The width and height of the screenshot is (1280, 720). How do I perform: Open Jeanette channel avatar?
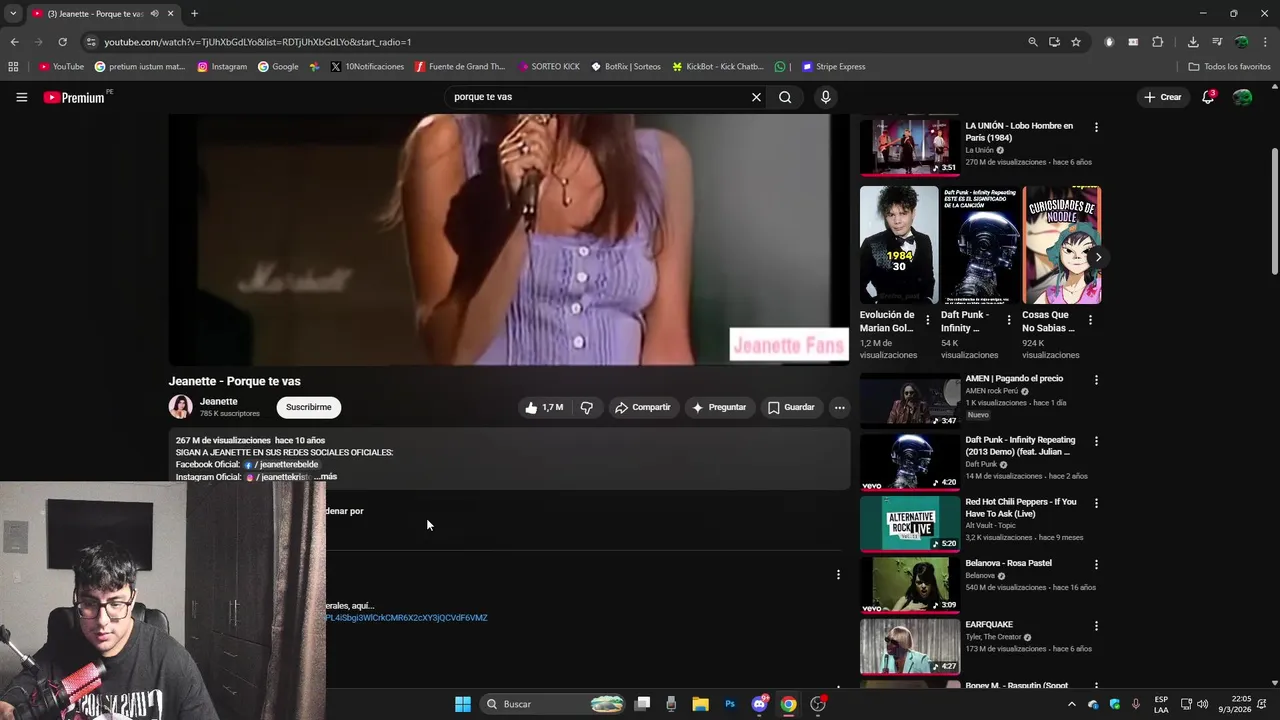tap(180, 406)
